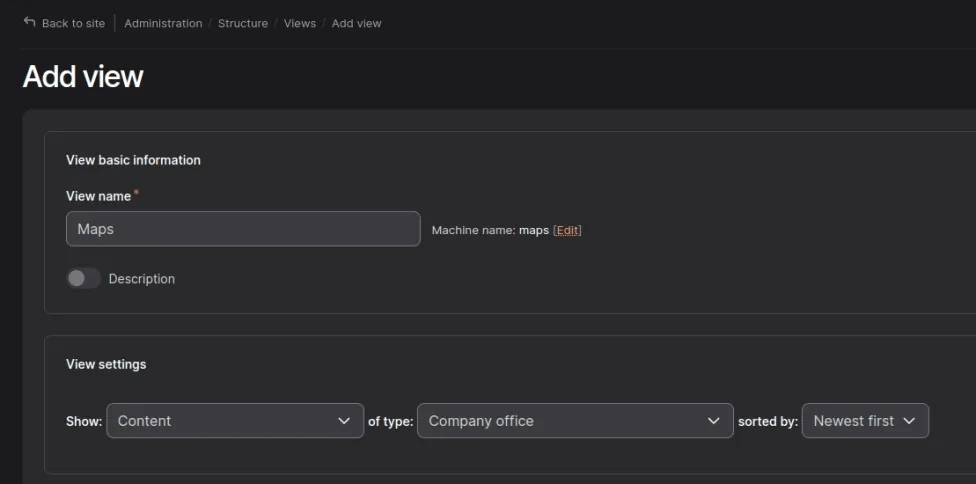Navigate to Views in the breadcrumb
Image resolution: width=976 pixels, height=484 pixels.
[300, 23]
